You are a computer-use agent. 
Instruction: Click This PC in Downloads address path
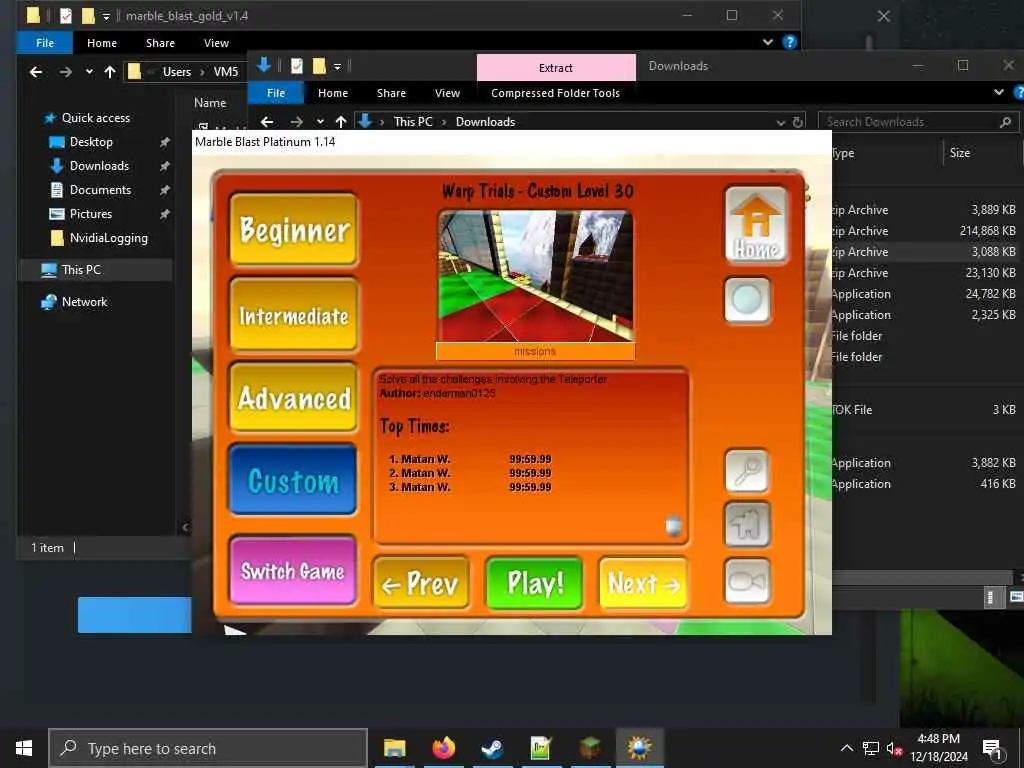[413, 122]
